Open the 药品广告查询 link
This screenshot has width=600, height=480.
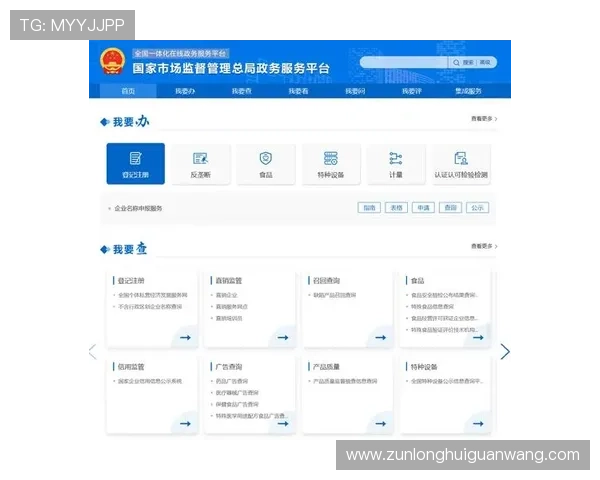(x=232, y=381)
